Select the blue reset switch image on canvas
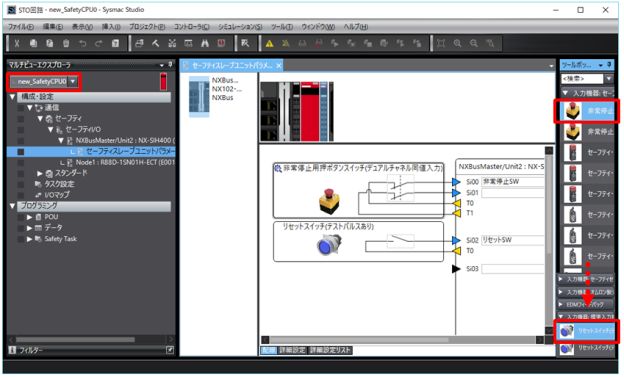This screenshot has height=377, width=624. [329, 244]
